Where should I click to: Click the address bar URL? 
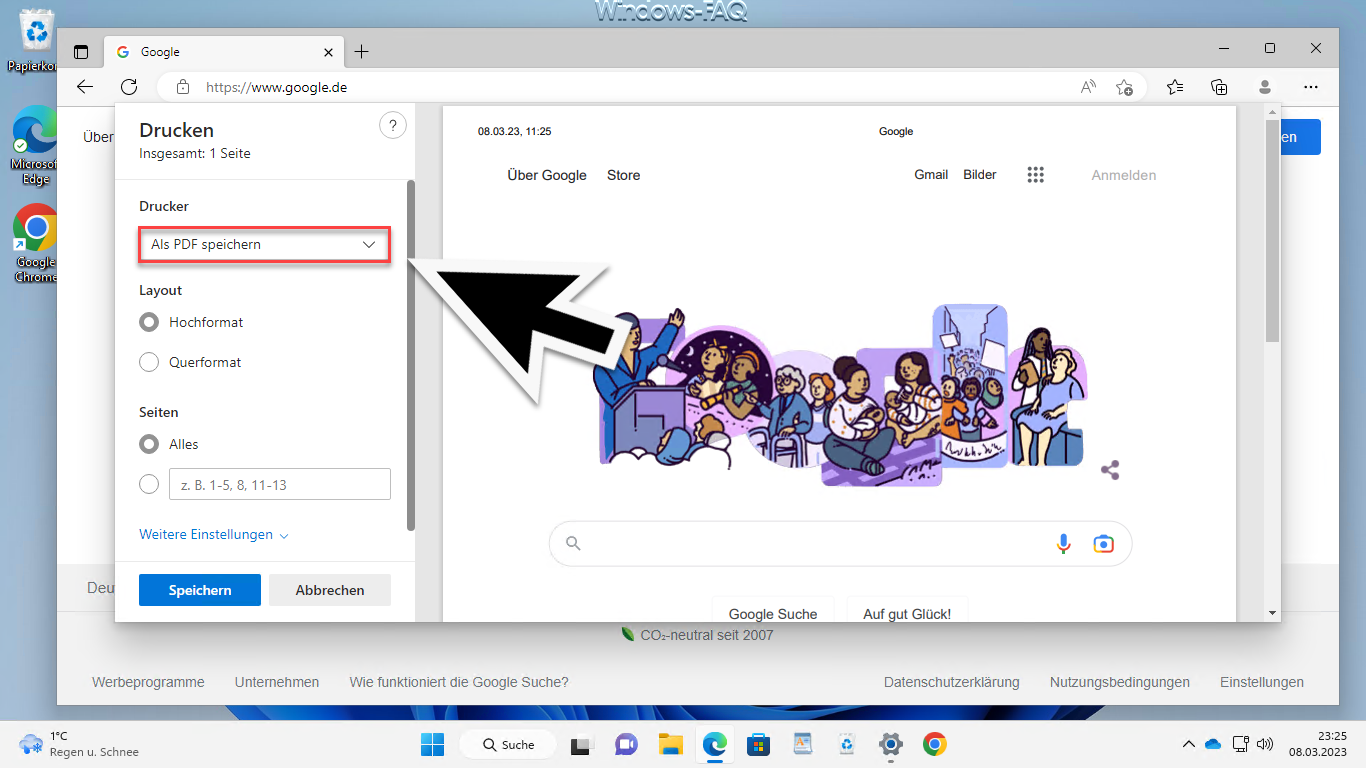click(x=277, y=87)
